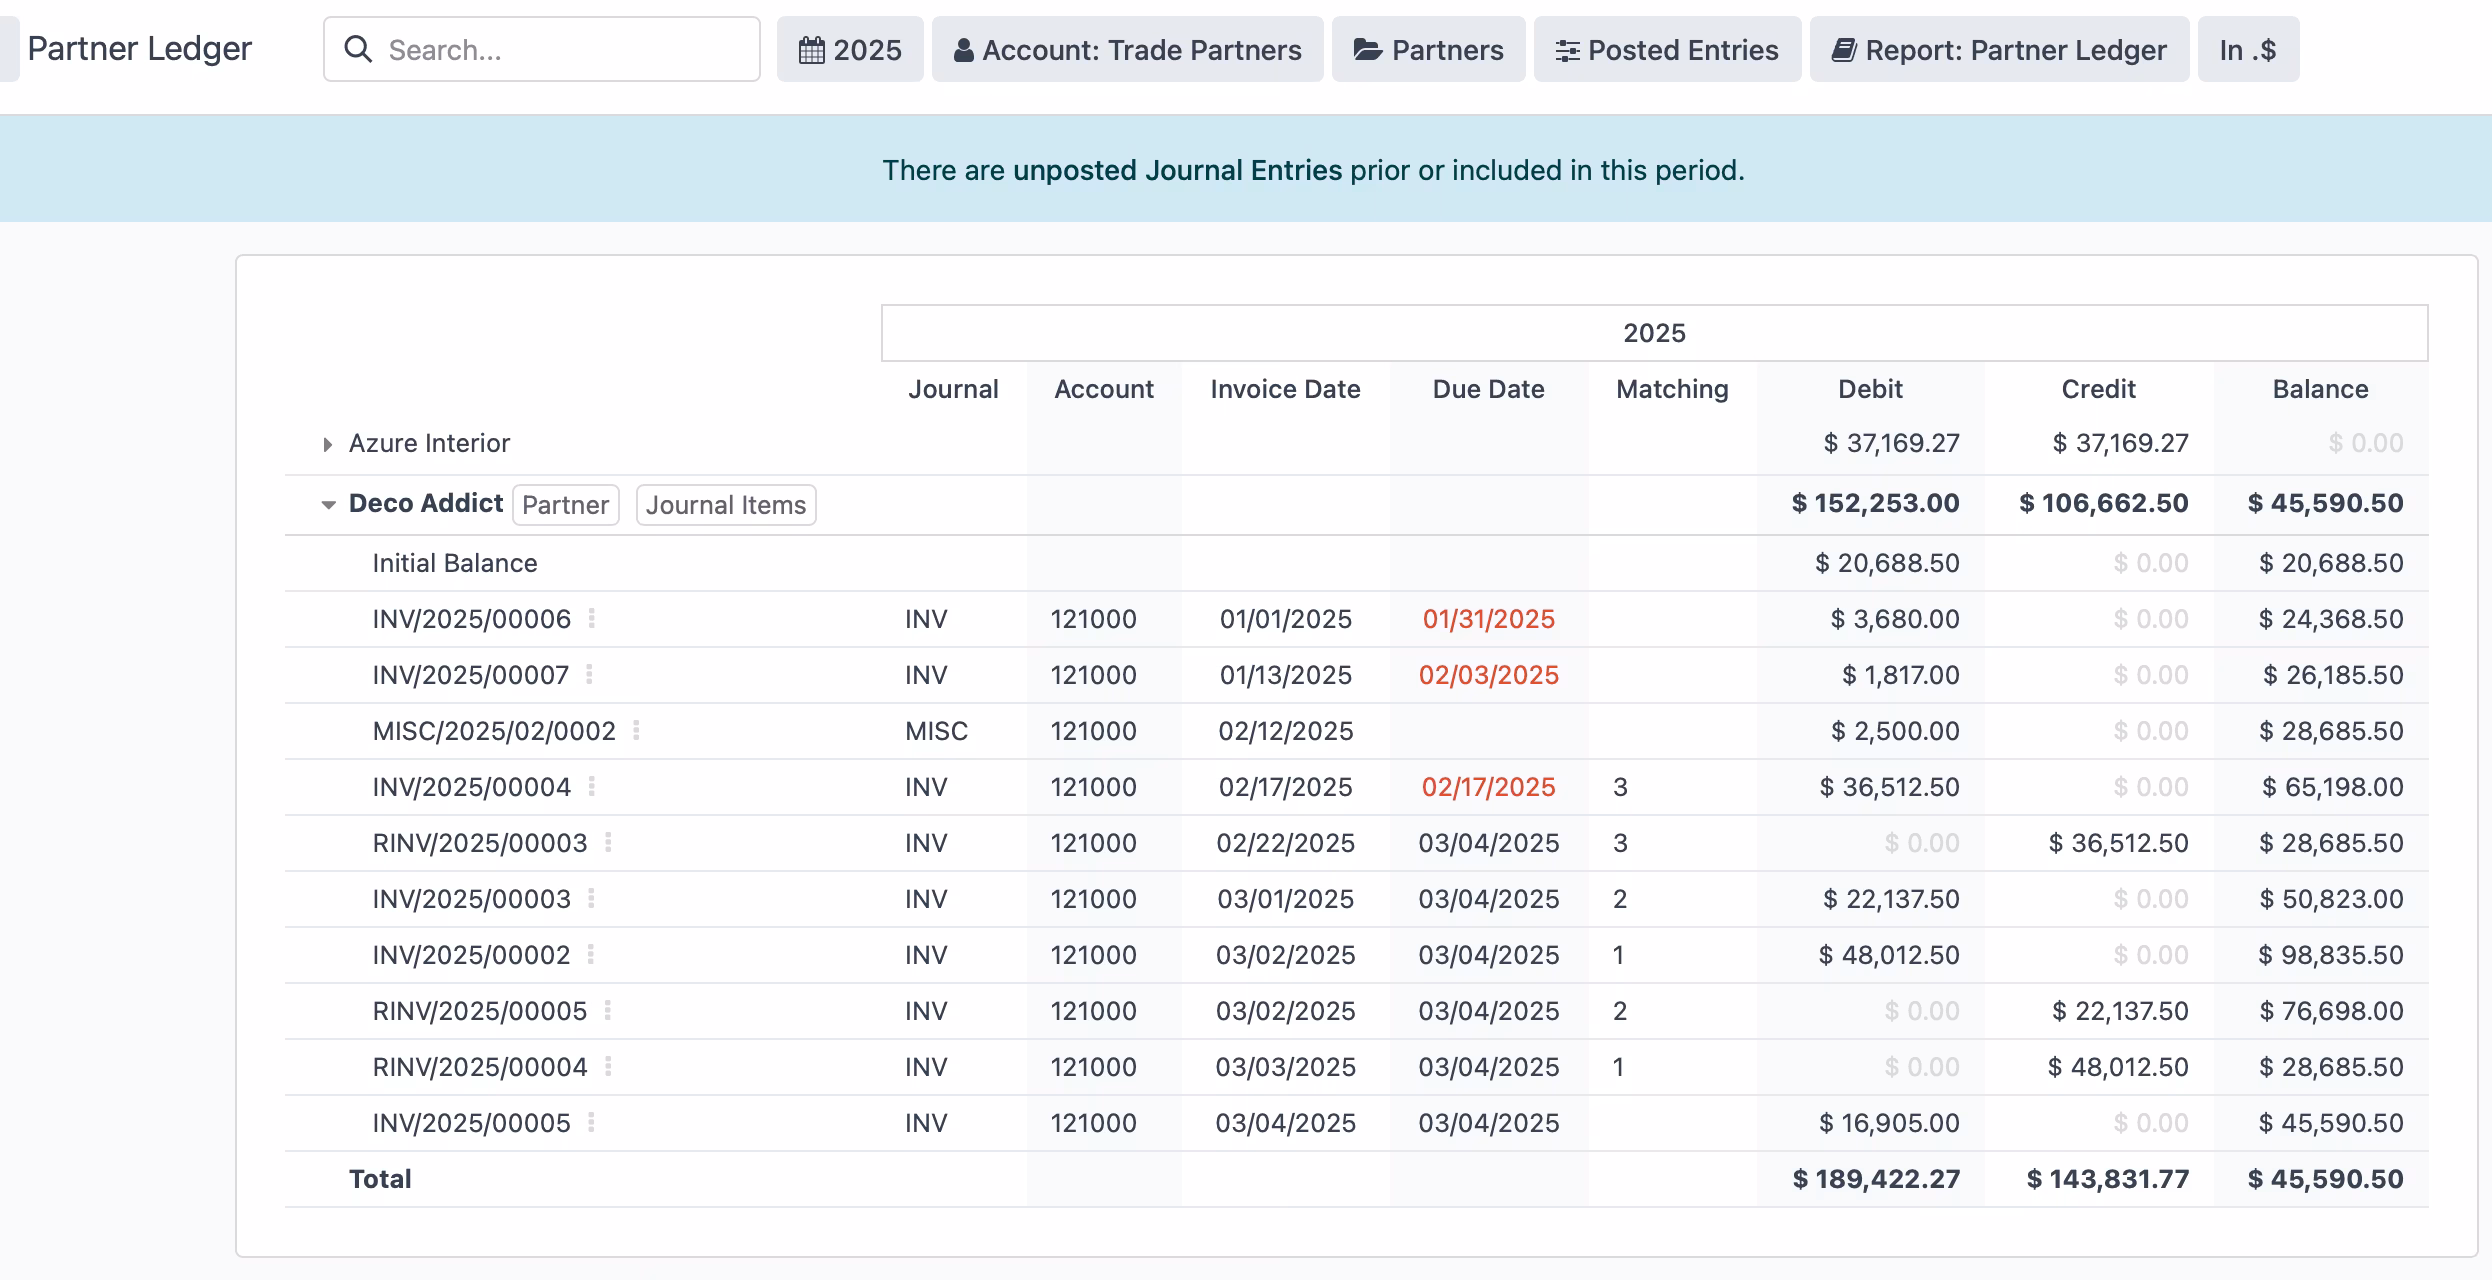Click the INV/2025/00002 entry name

coord(471,955)
